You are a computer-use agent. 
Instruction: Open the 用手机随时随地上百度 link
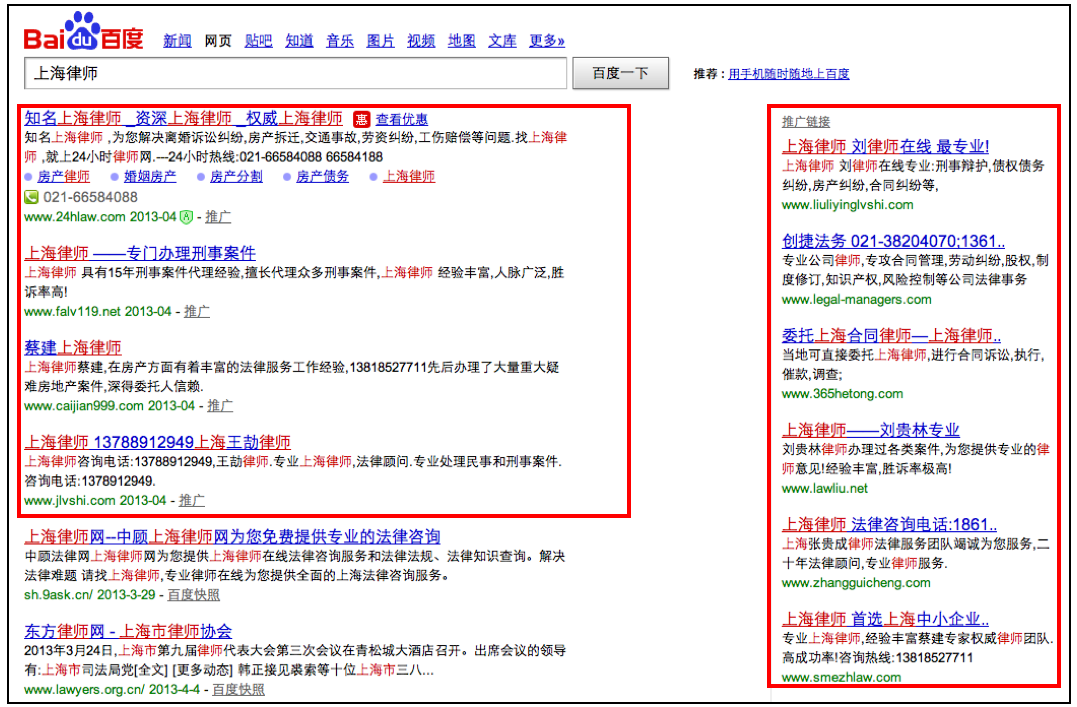coord(789,74)
